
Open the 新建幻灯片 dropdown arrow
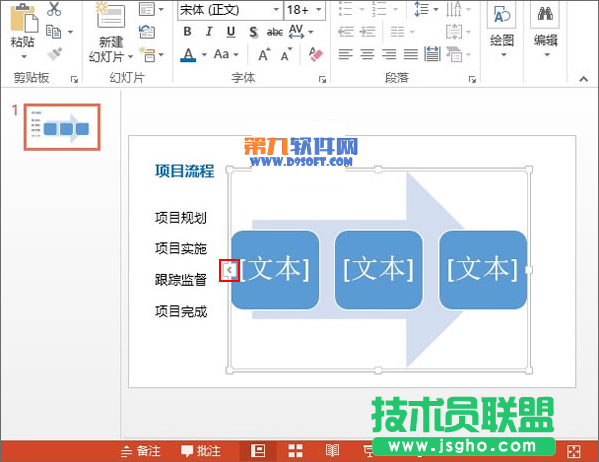[130, 57]
